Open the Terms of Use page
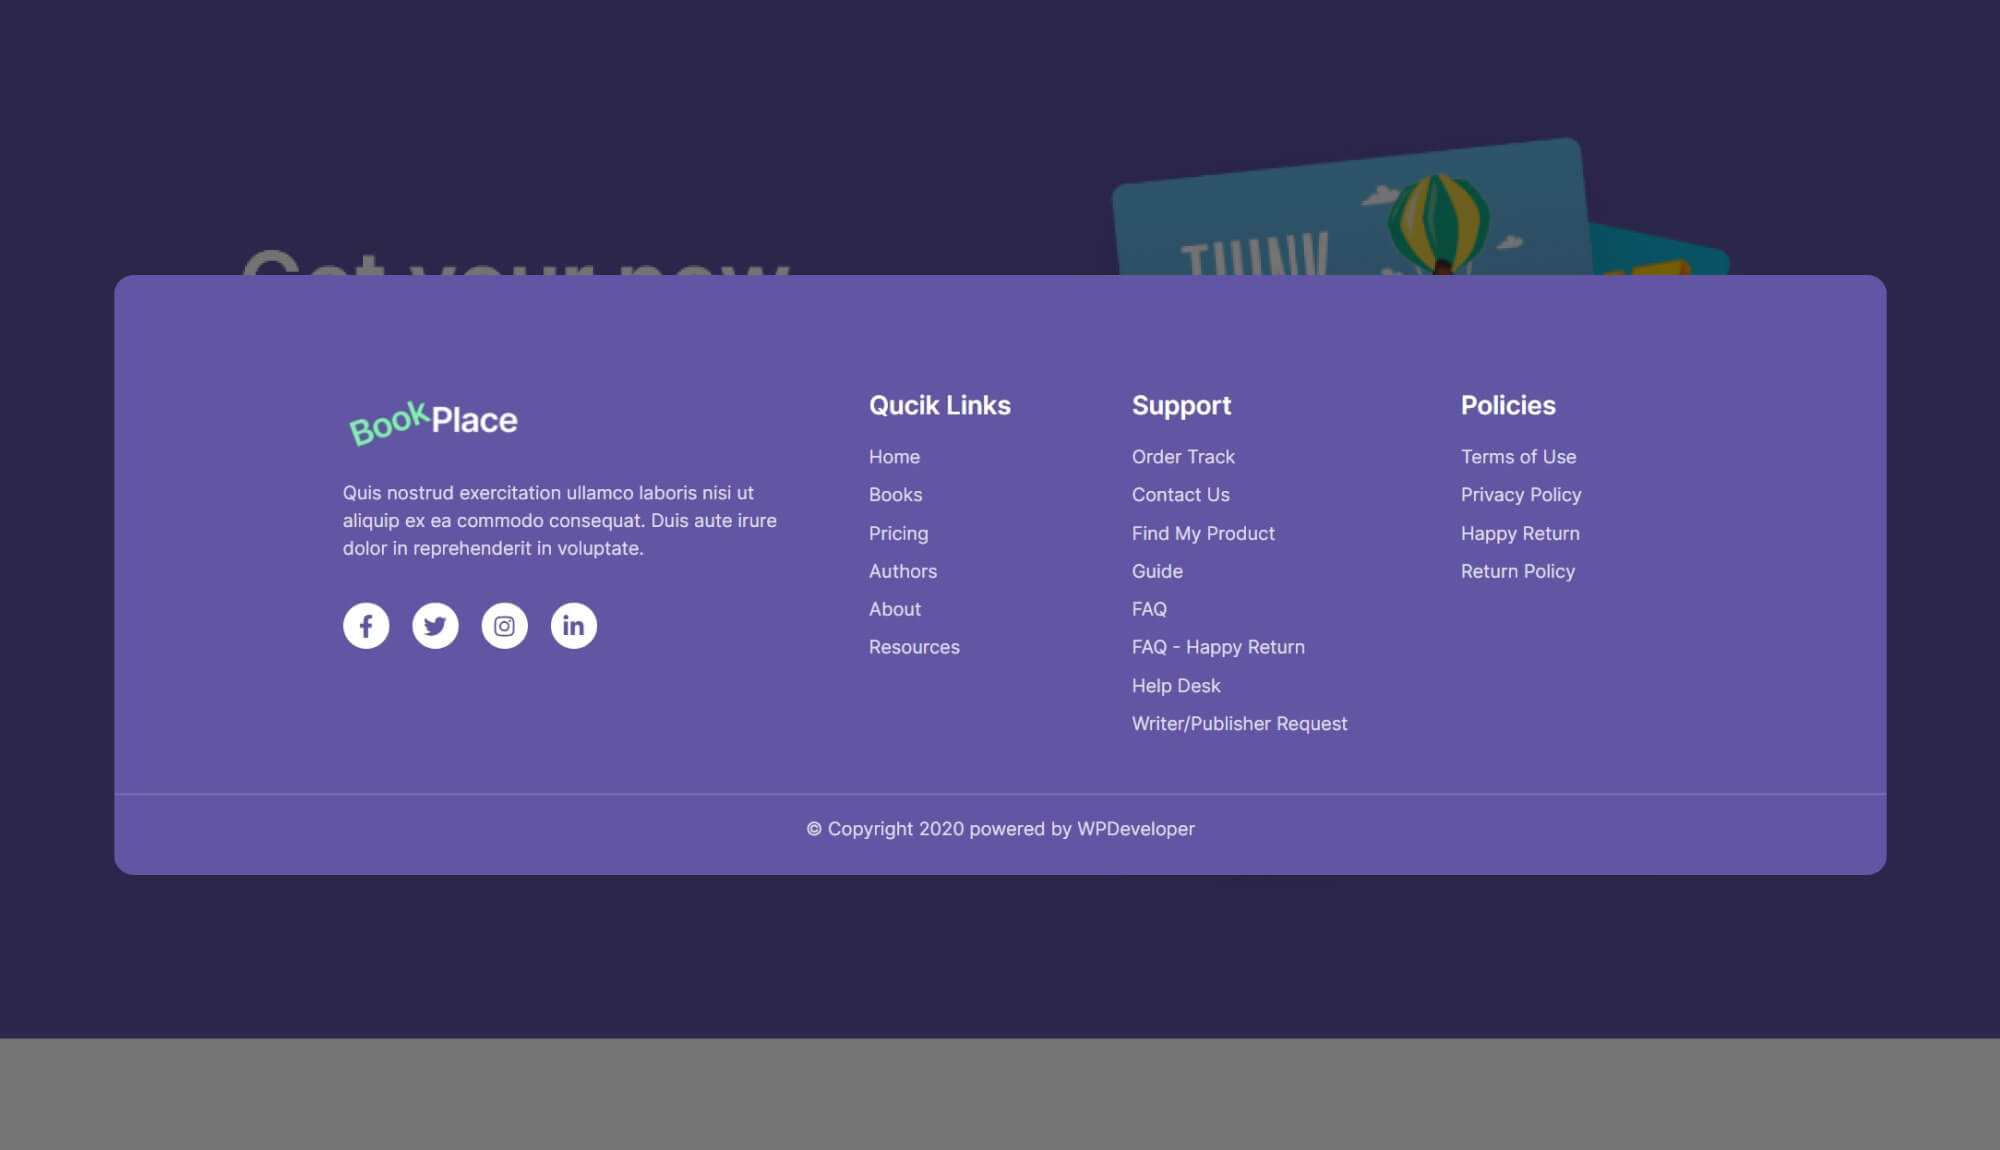Screen dimensions: 2000x1150 pyautogui.click(x=1518, y=457)
